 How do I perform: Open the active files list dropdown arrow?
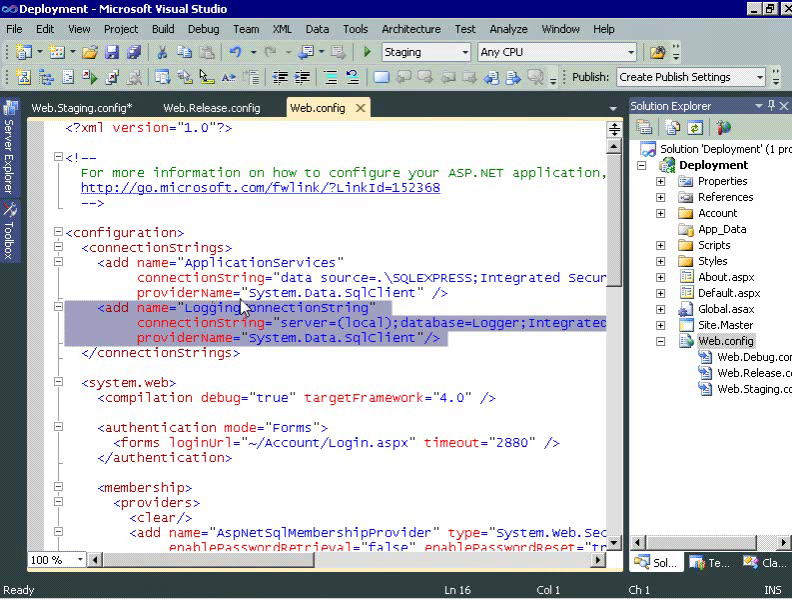tap(613, 109)
